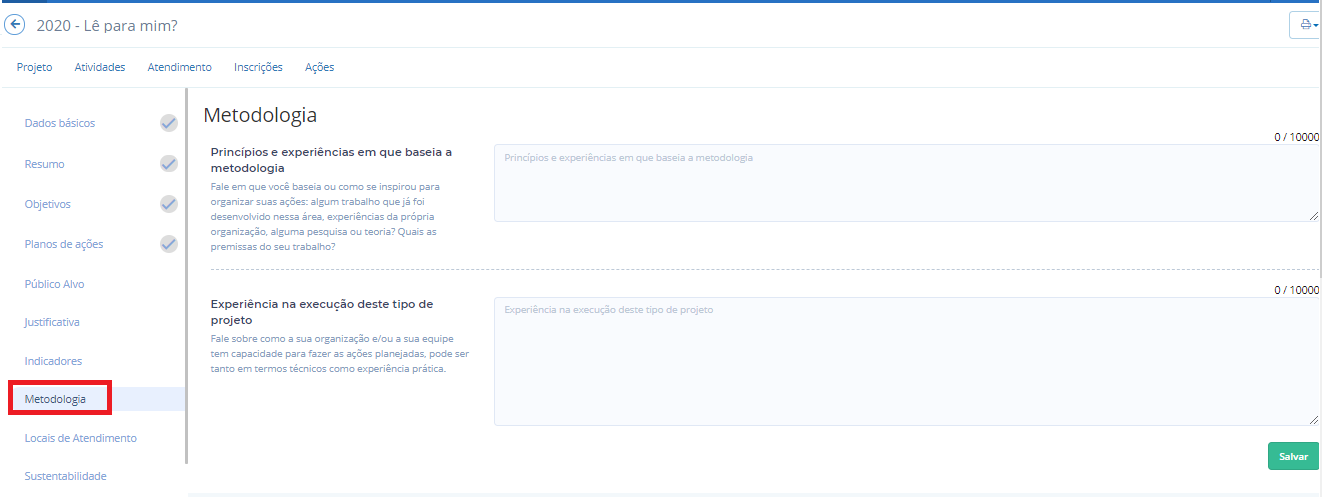
Task: Click the Princípios e experiências text area
Action: click(905, 183)
